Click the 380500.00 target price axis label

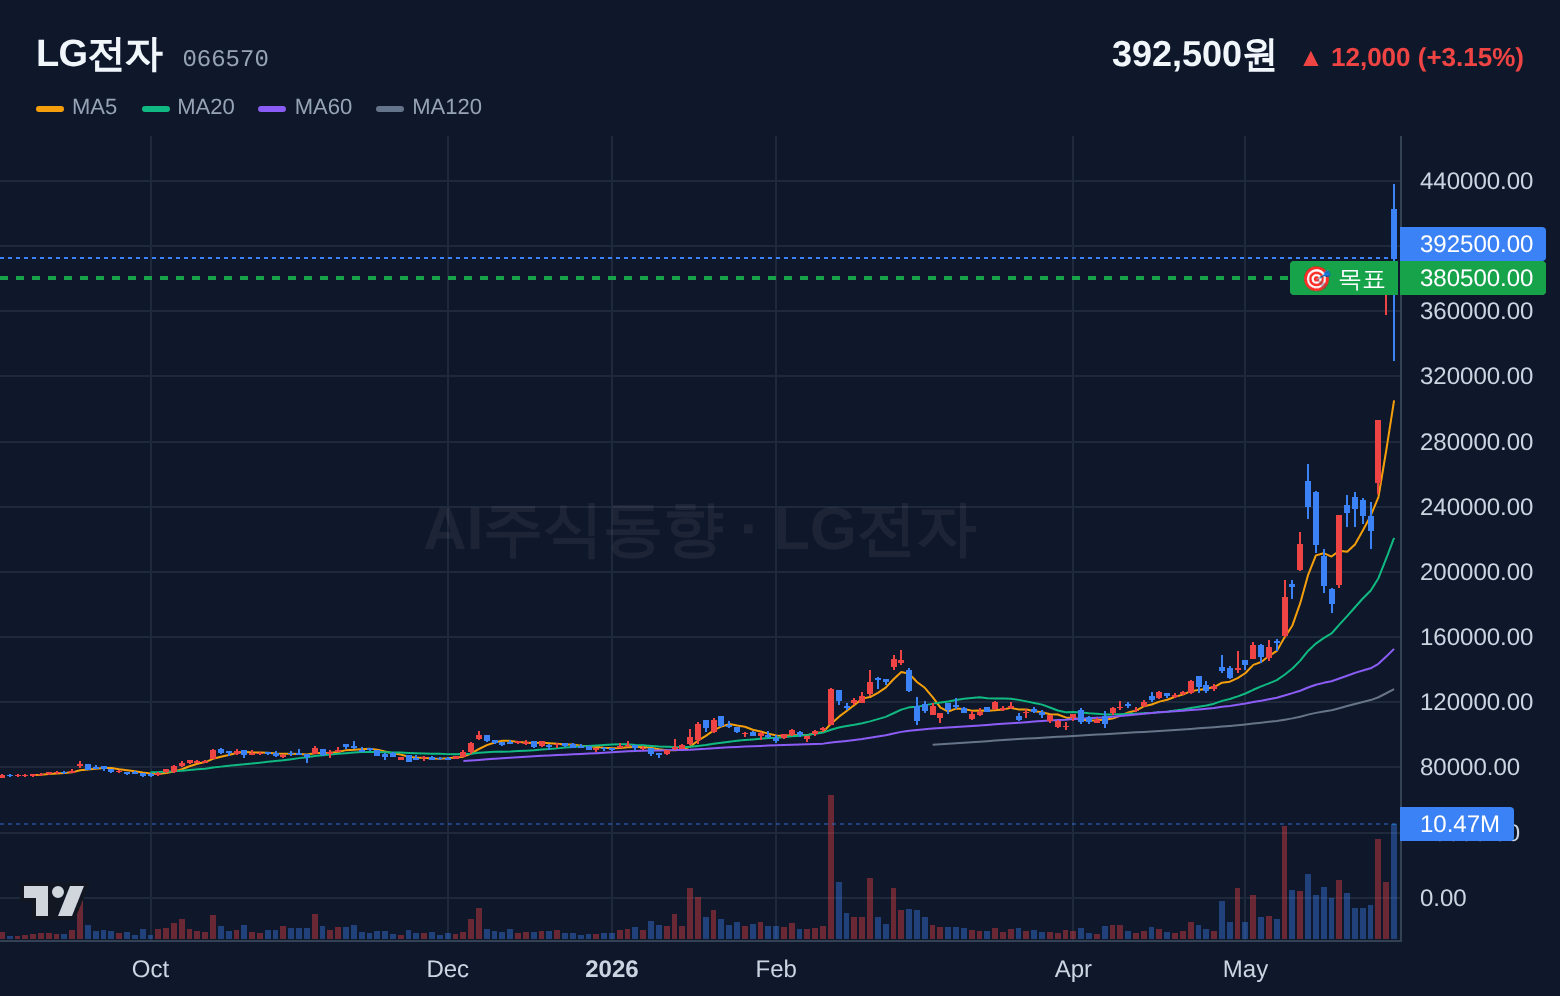pyautogui.click(x=1473, y=278)
